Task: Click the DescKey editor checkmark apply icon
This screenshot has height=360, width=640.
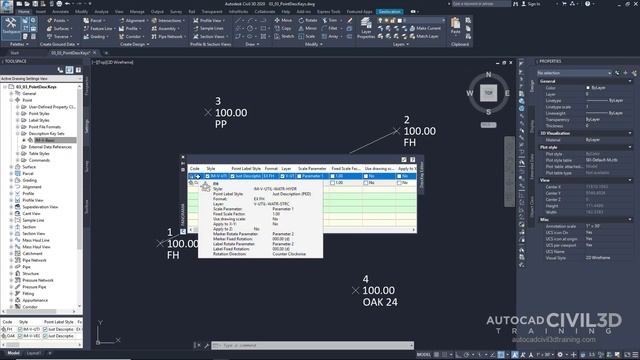Action: click(x=404, y=160)
